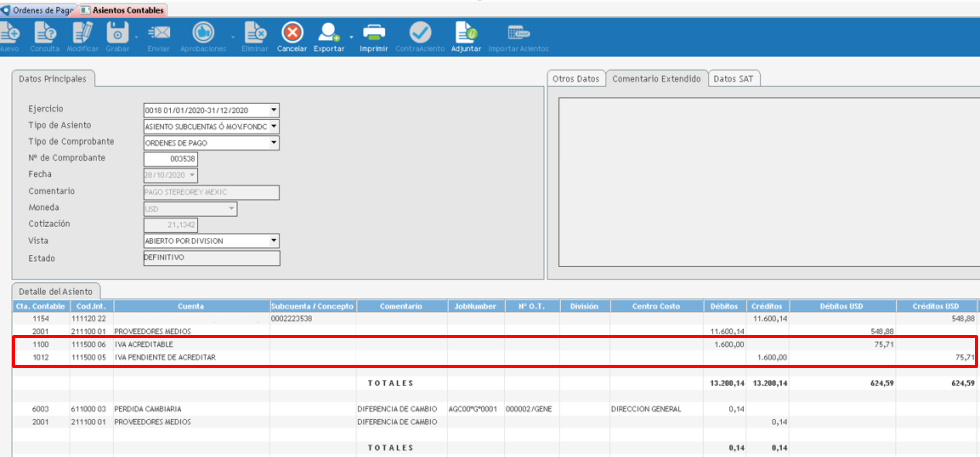Click the Nº de Comprobante field
This screenshot has height=457, width=980.
point(171,159)
